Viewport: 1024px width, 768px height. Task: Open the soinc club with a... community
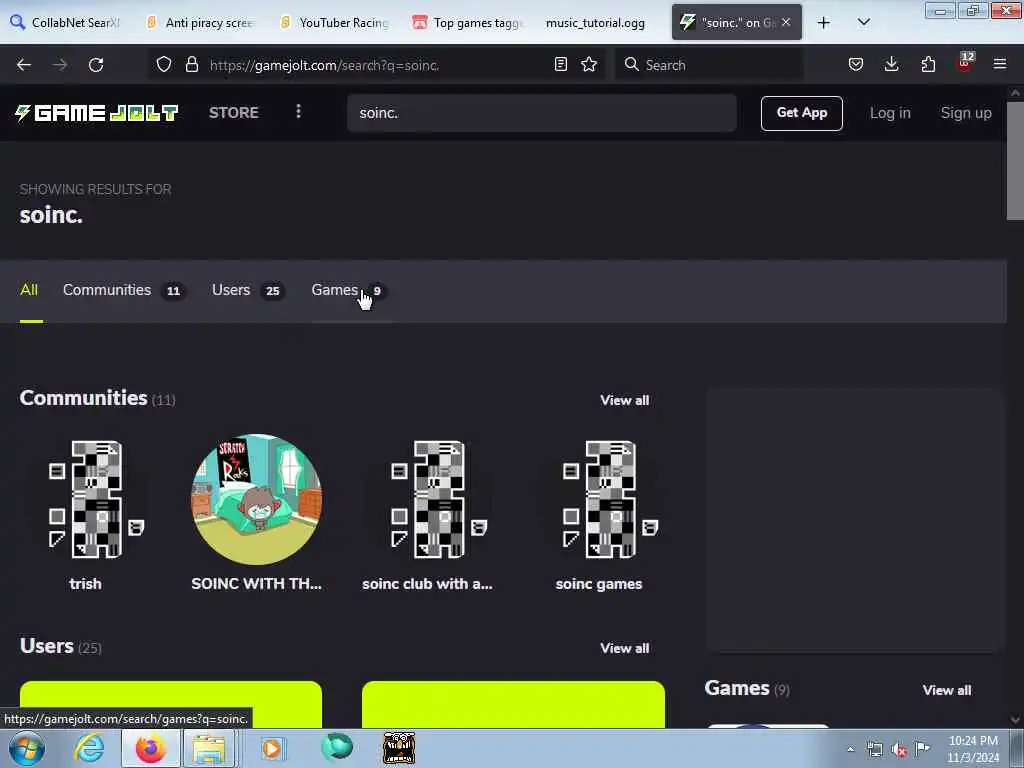(428, 500)
